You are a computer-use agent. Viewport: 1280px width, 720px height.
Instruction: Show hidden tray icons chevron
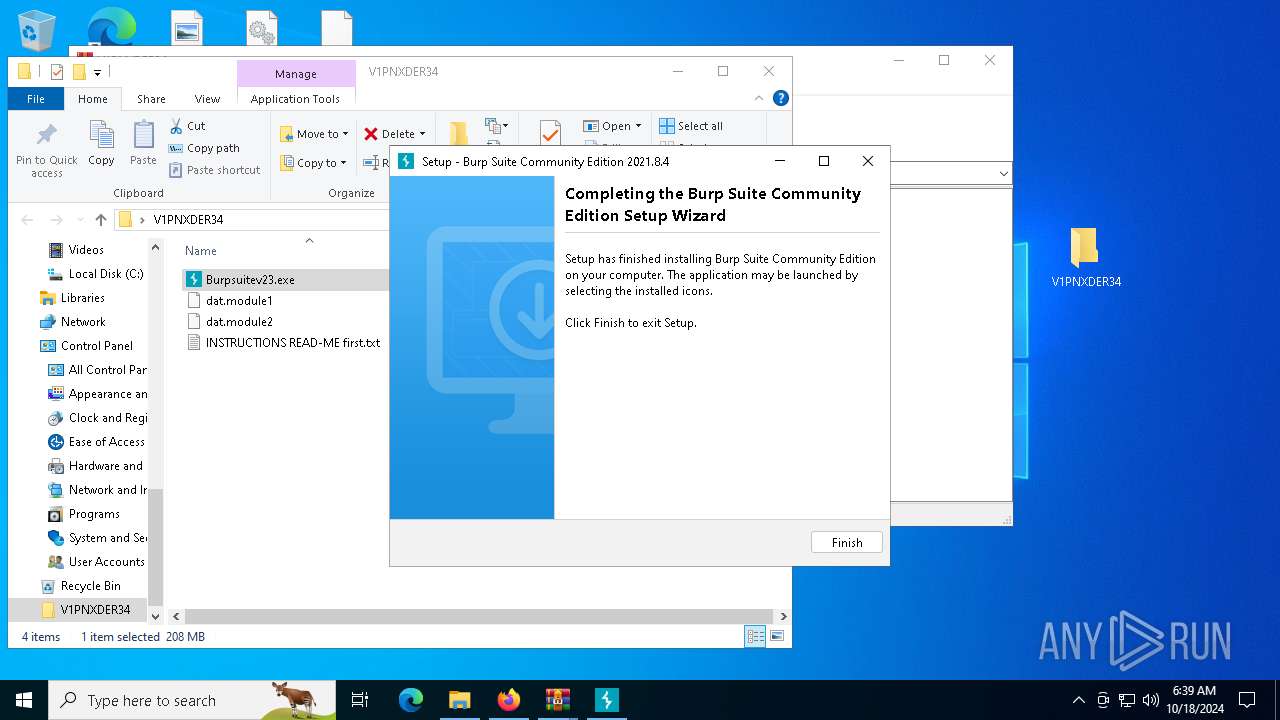click(1078, 700)
